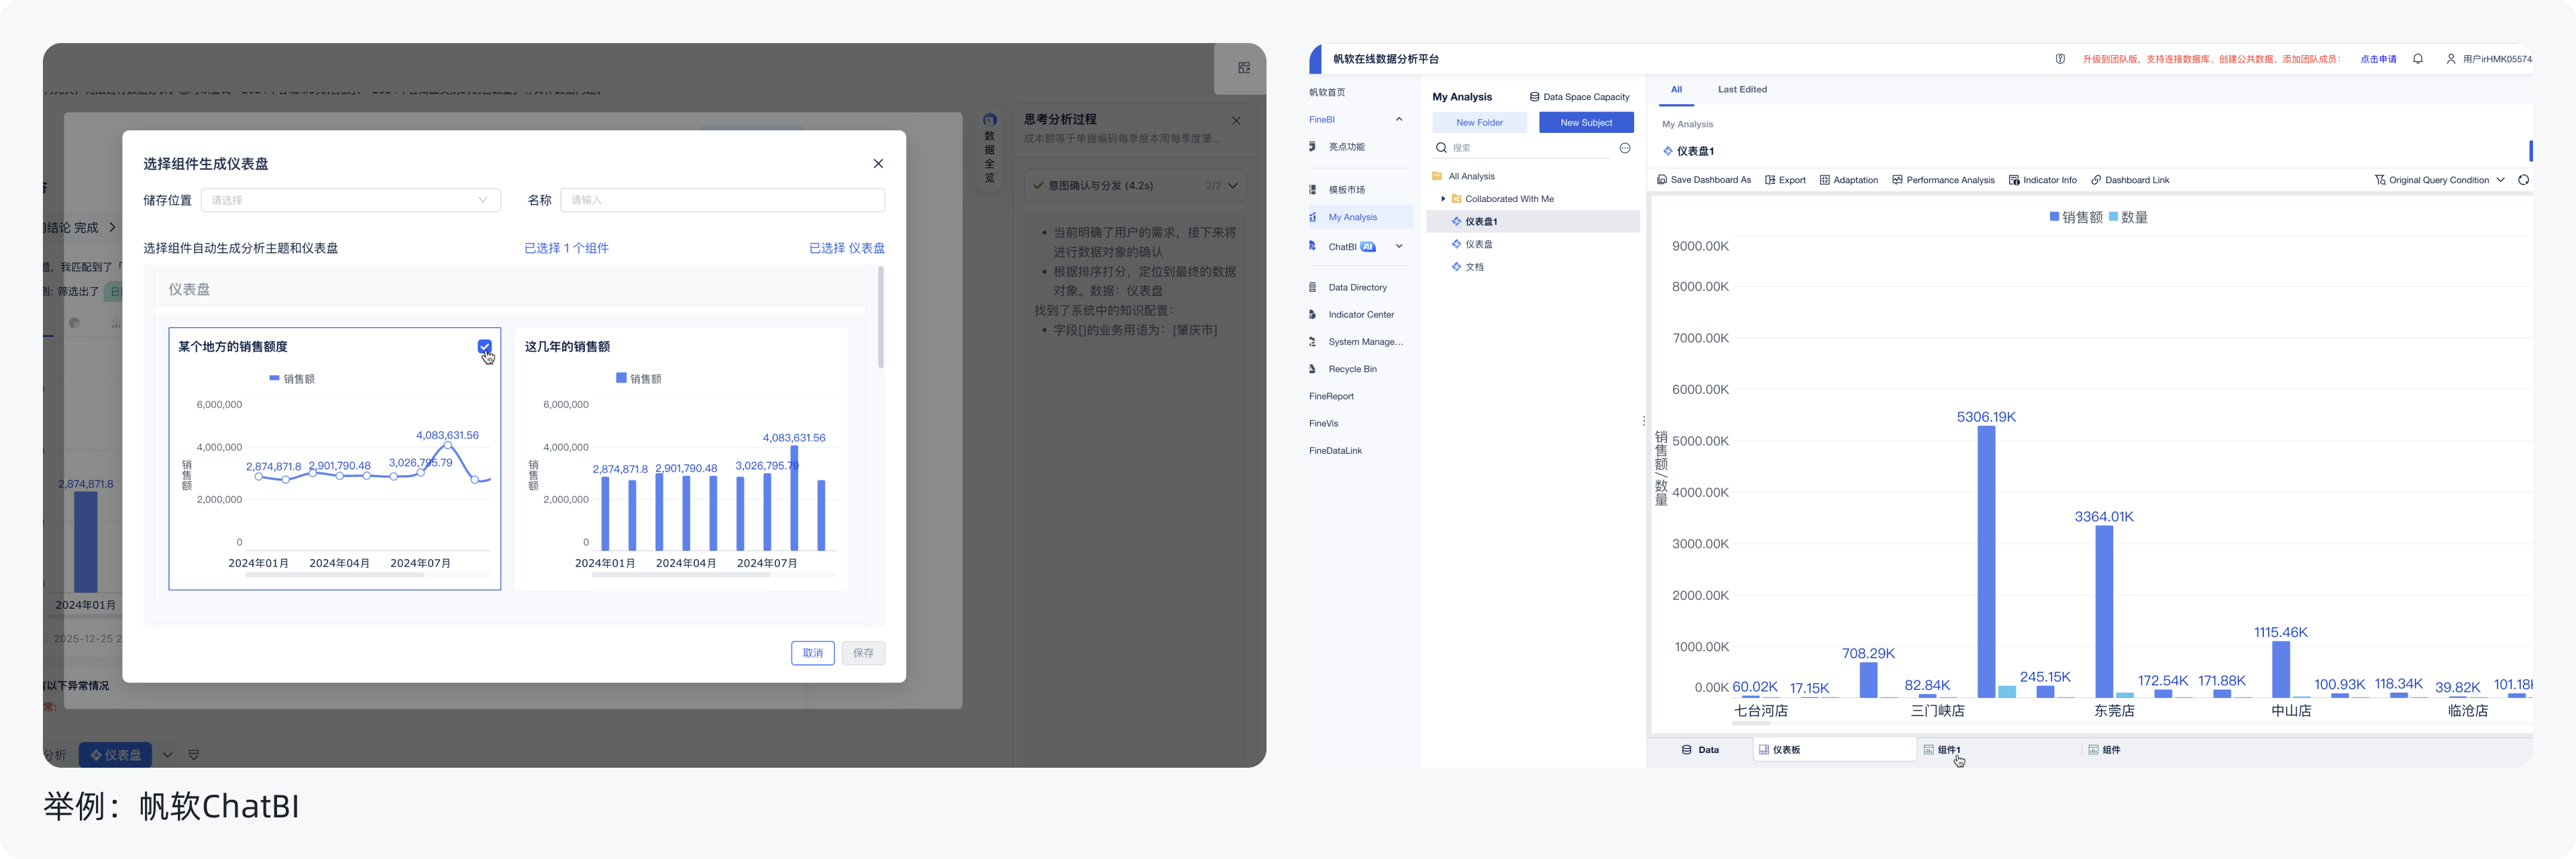Open Original Query Condition dropdown
Viewport: 2576px width, 859px height.
(2440, 180)
